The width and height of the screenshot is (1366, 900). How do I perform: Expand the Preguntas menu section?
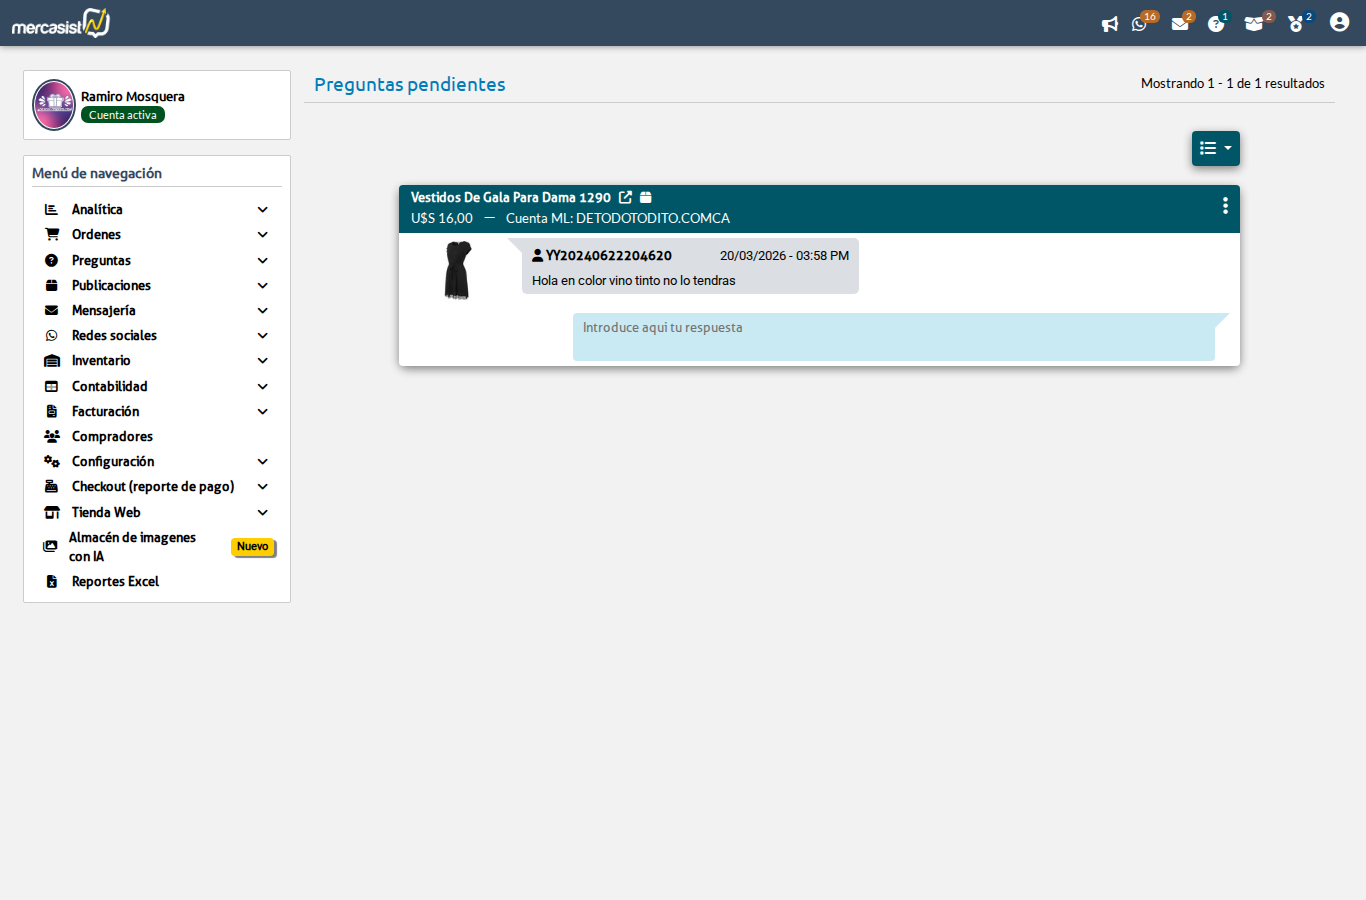coord(156,260)
